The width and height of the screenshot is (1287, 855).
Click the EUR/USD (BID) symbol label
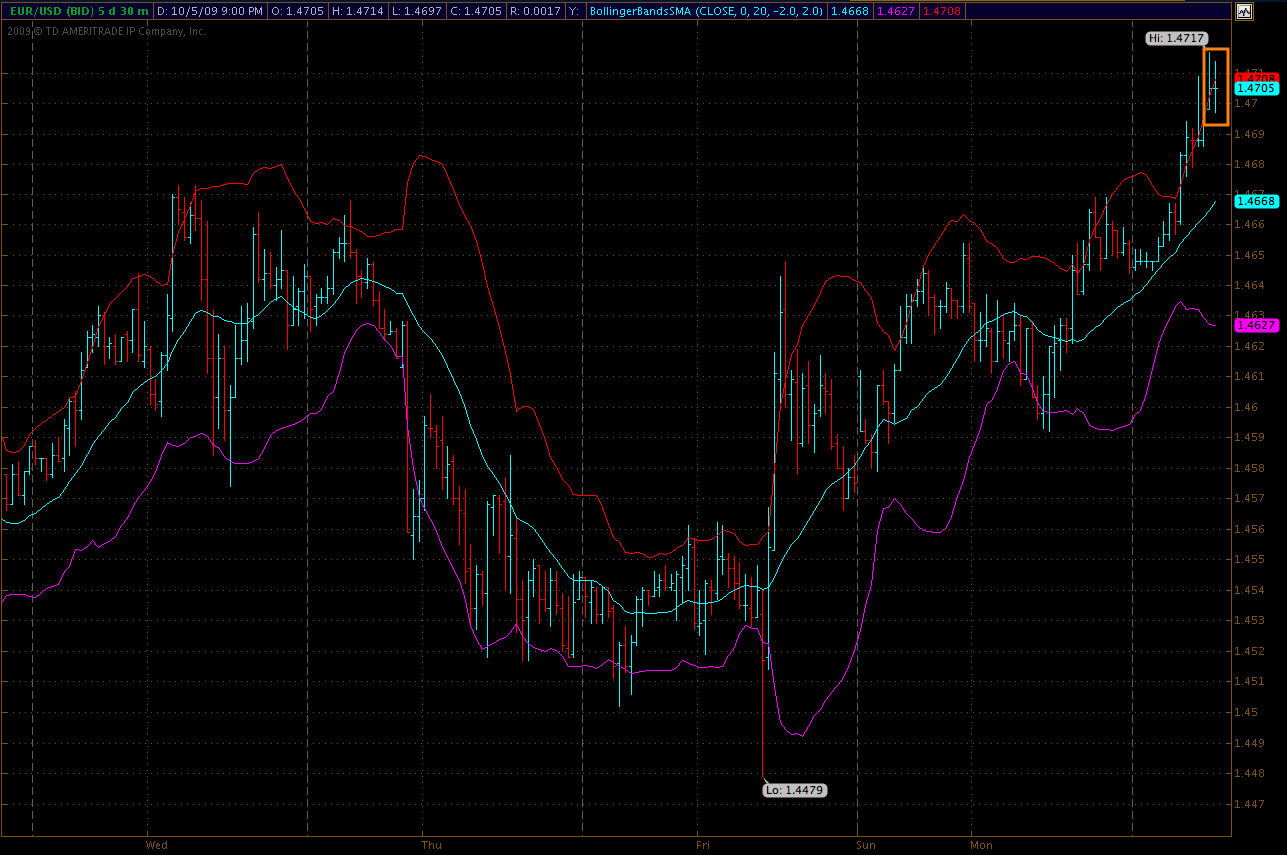pos(50,12)
